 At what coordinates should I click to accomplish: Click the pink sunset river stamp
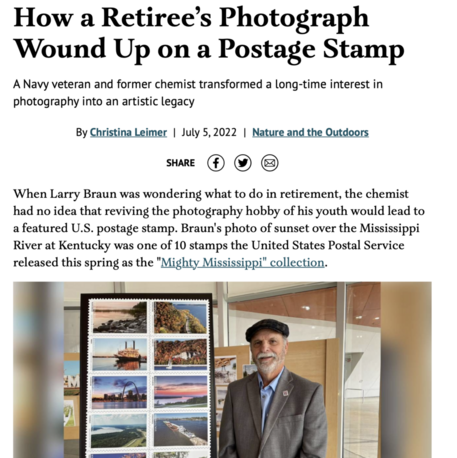[x=180, y=391]
